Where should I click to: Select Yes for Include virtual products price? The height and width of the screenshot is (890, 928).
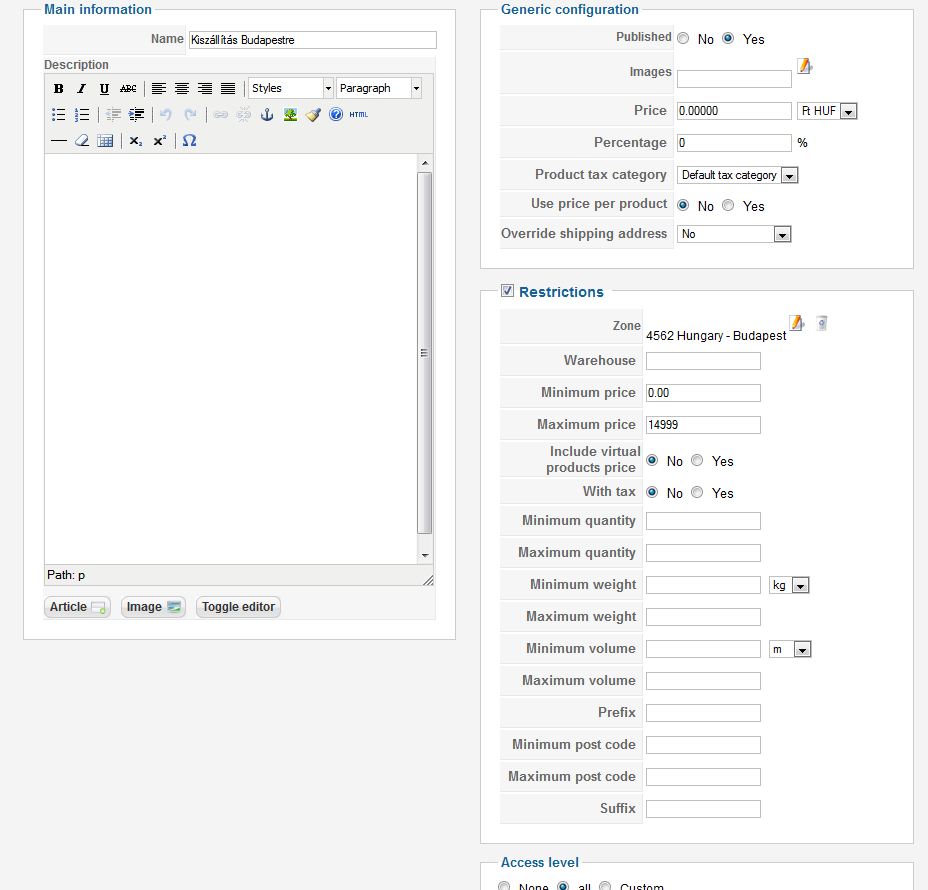click(x=697, y=460)
